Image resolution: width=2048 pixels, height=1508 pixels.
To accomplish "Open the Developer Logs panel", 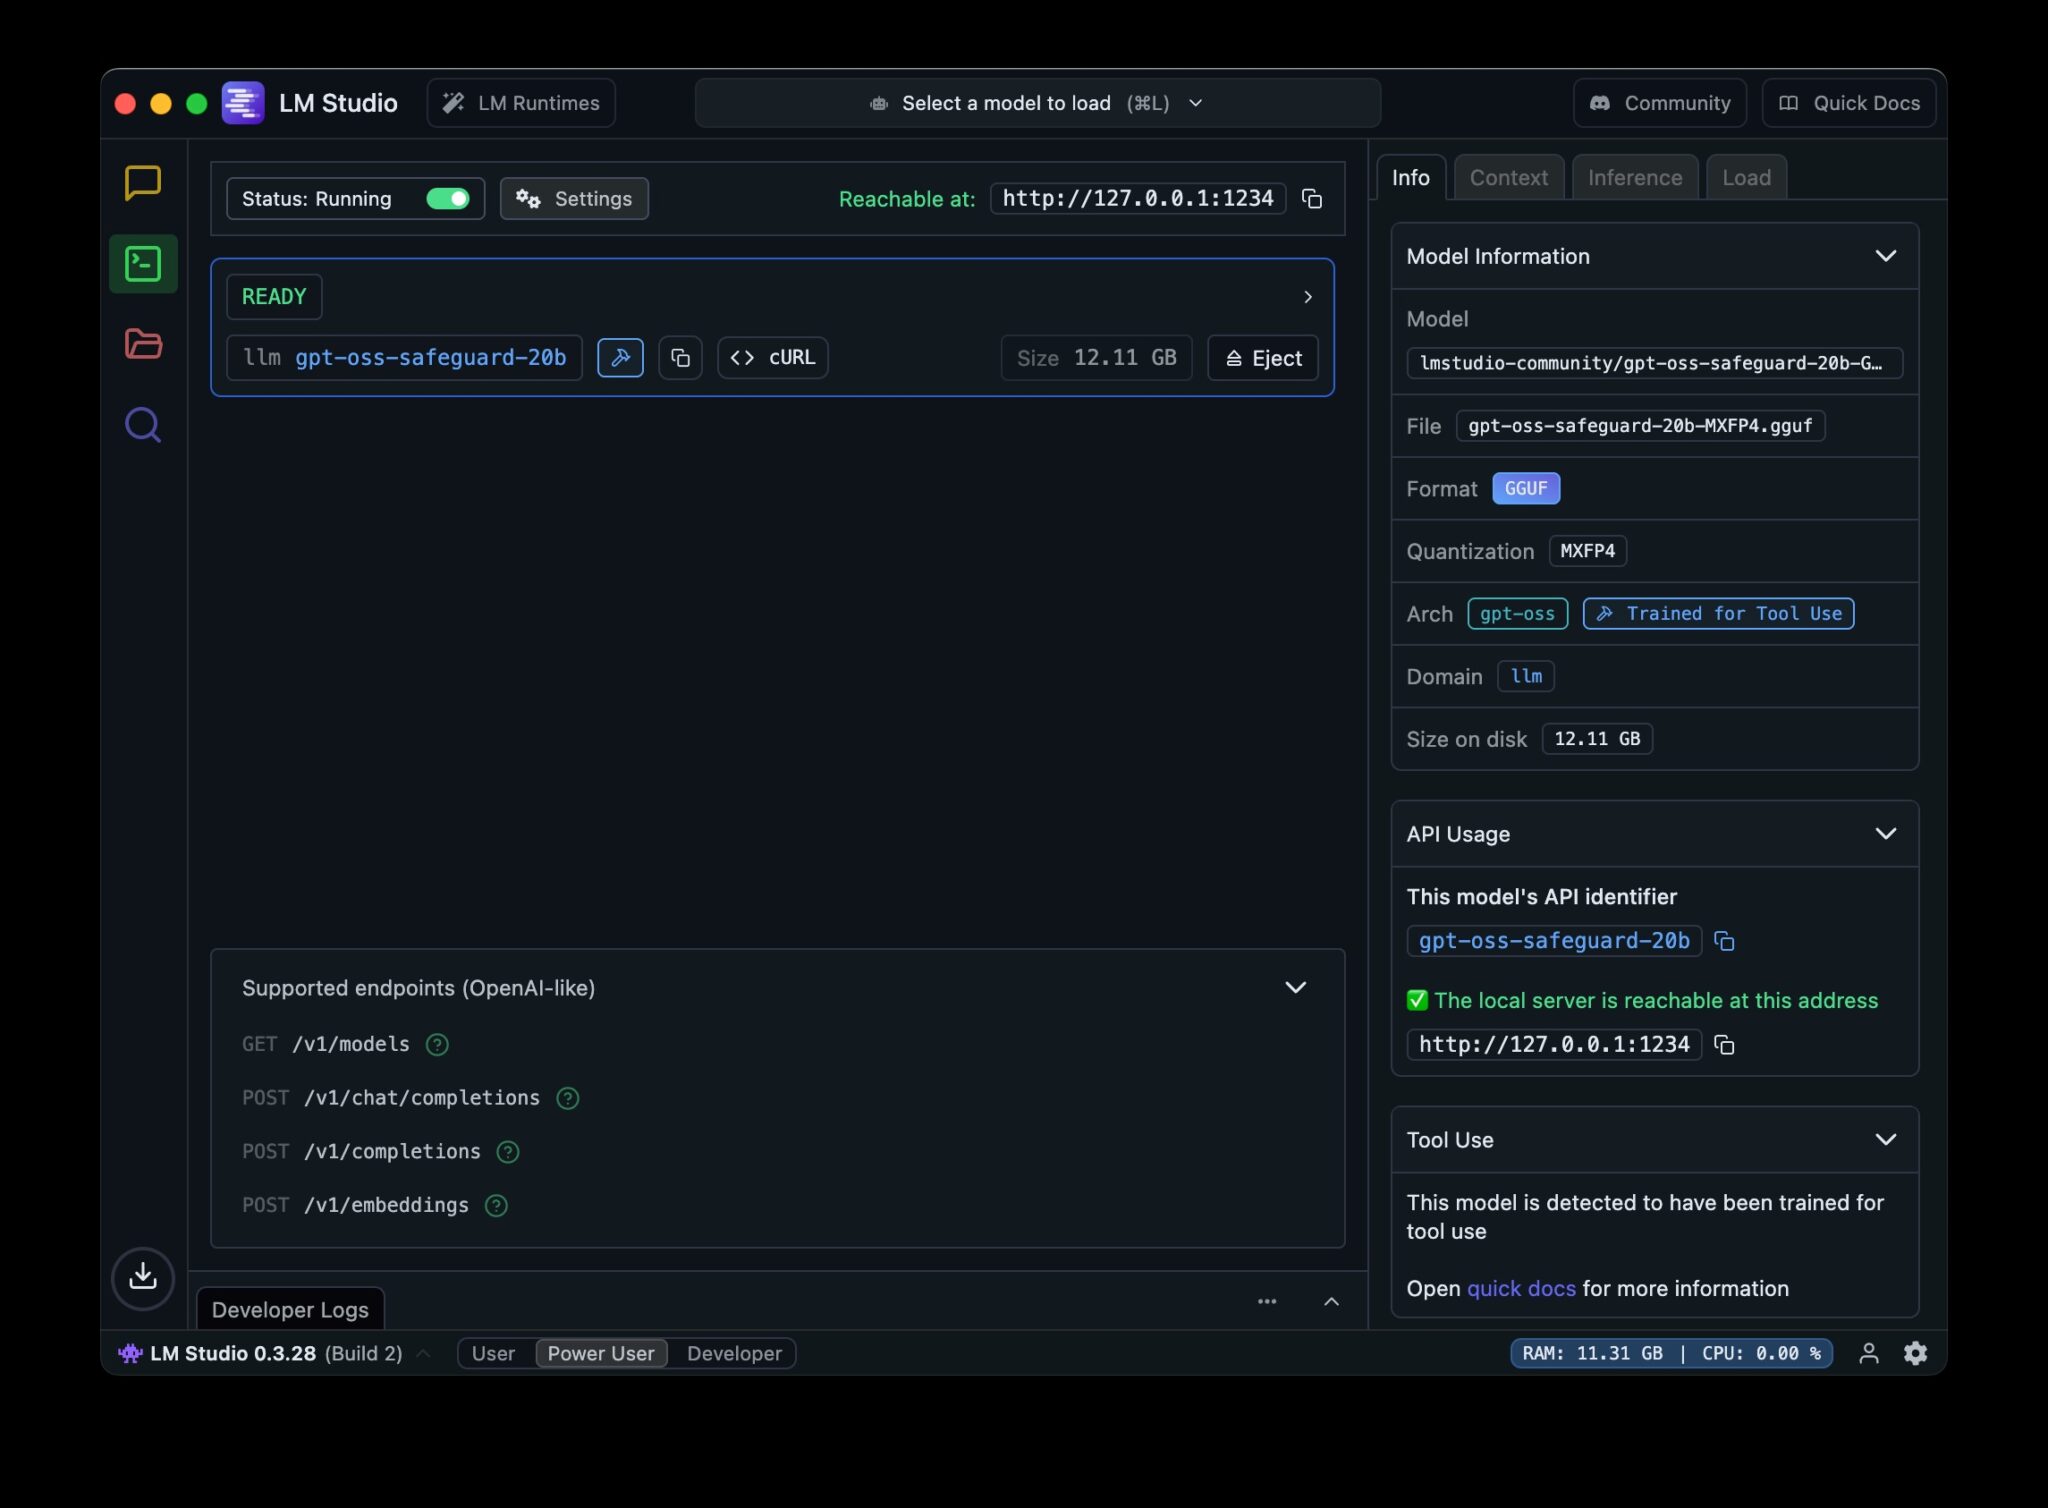I will click(x=289, y=1308).
